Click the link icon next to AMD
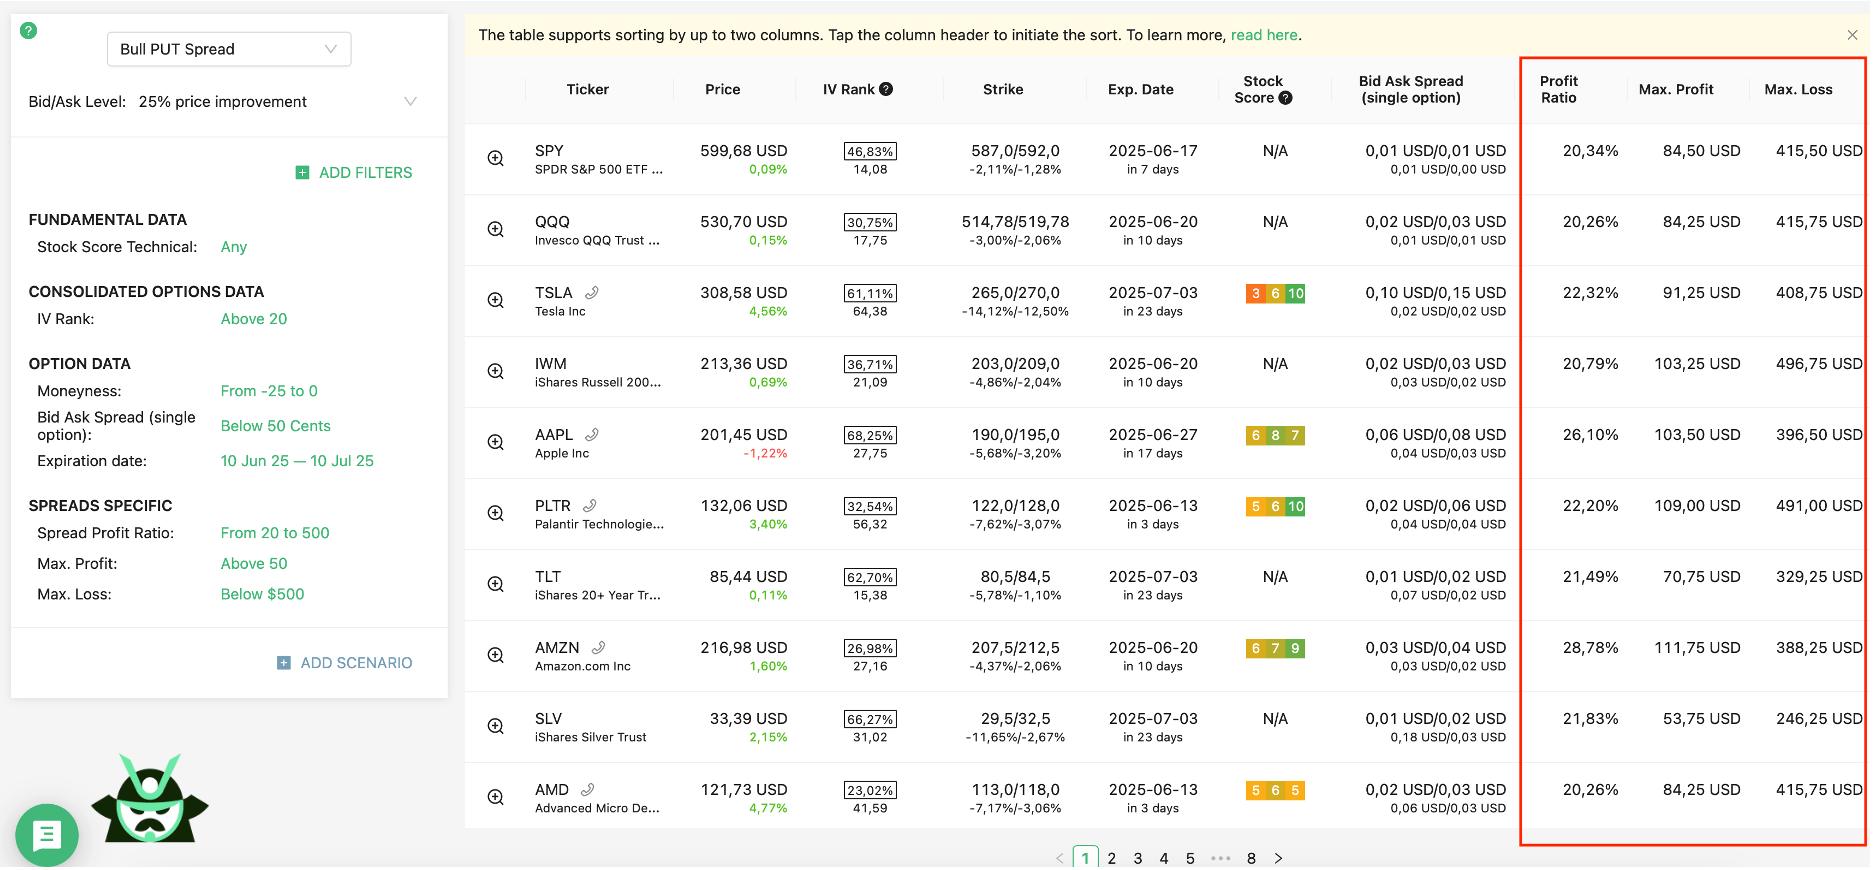1874x870 pixels. [588, 790]
